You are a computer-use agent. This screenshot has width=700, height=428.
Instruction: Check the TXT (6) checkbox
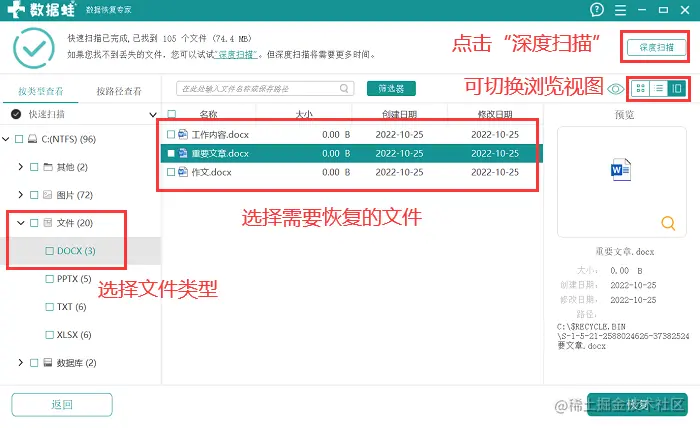click(50, 307)
